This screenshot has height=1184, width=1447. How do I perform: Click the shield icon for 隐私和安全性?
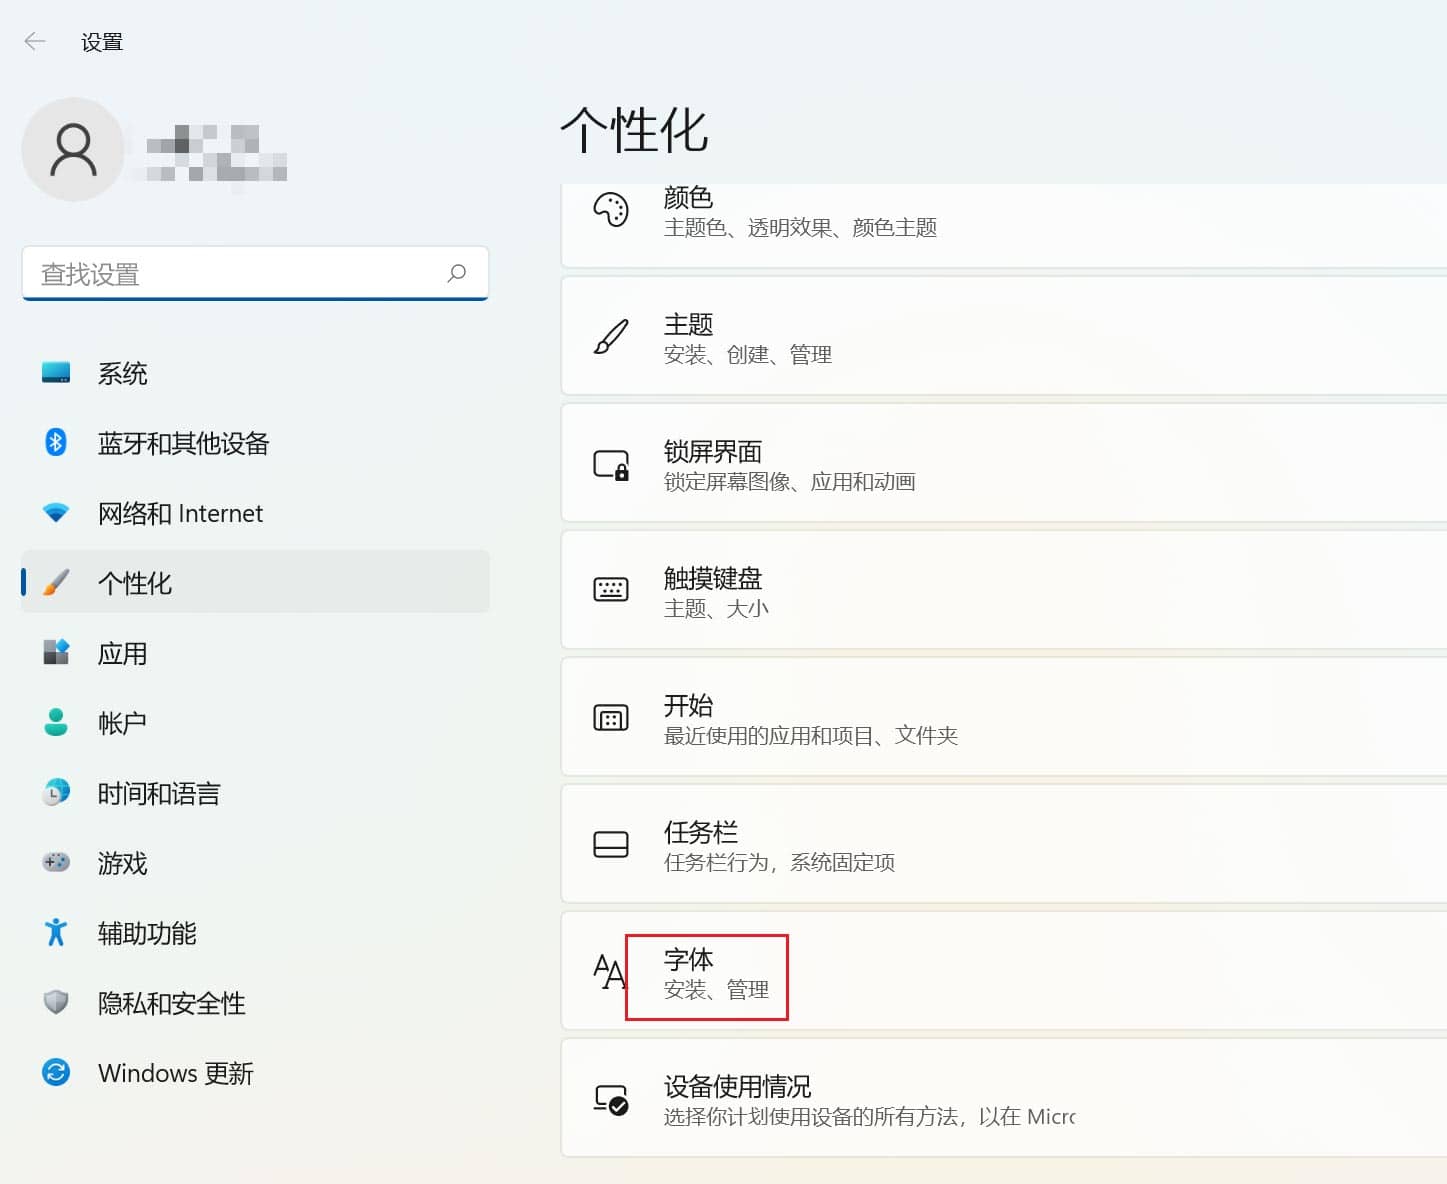[x=56, y=1002]
